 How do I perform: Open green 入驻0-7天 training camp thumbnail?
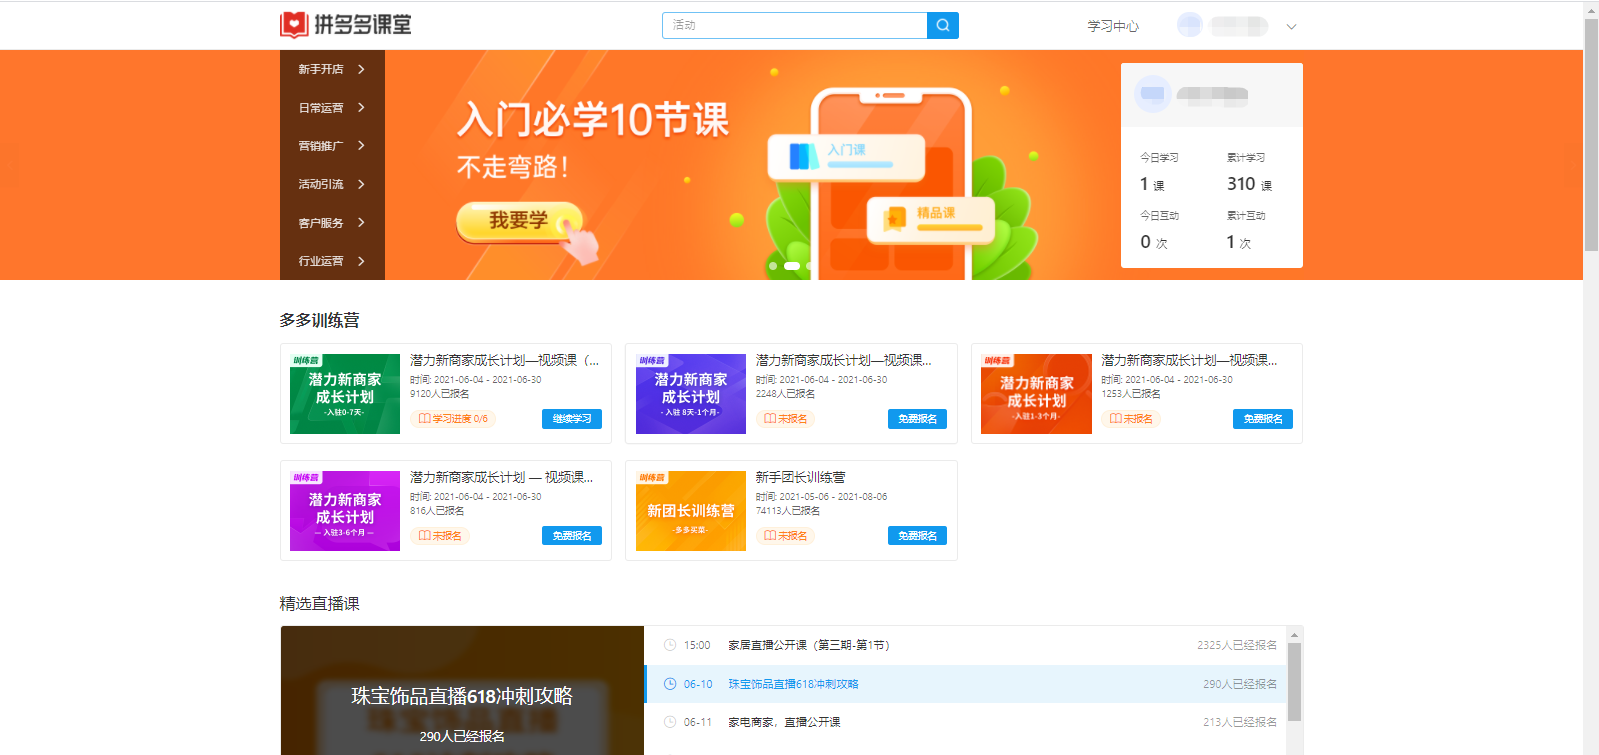pos(345,394)
